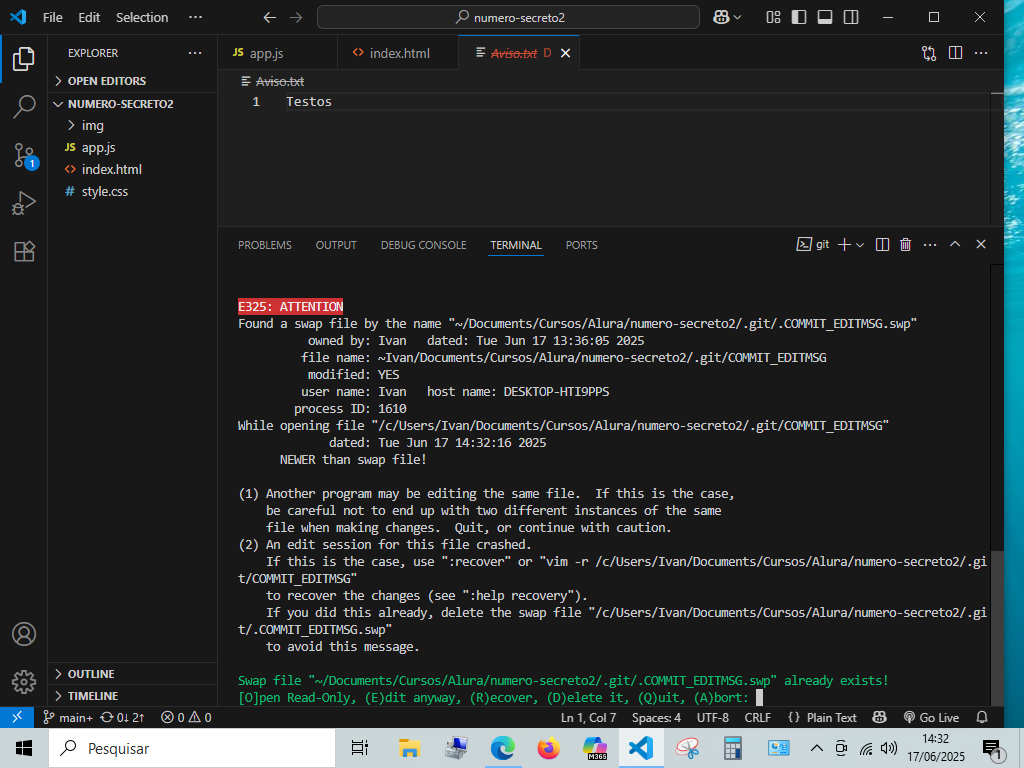The image size is (1024, 768).
Task: Open the Copilot dropdown chevron in title bar
Action: [x=738, y=18]
